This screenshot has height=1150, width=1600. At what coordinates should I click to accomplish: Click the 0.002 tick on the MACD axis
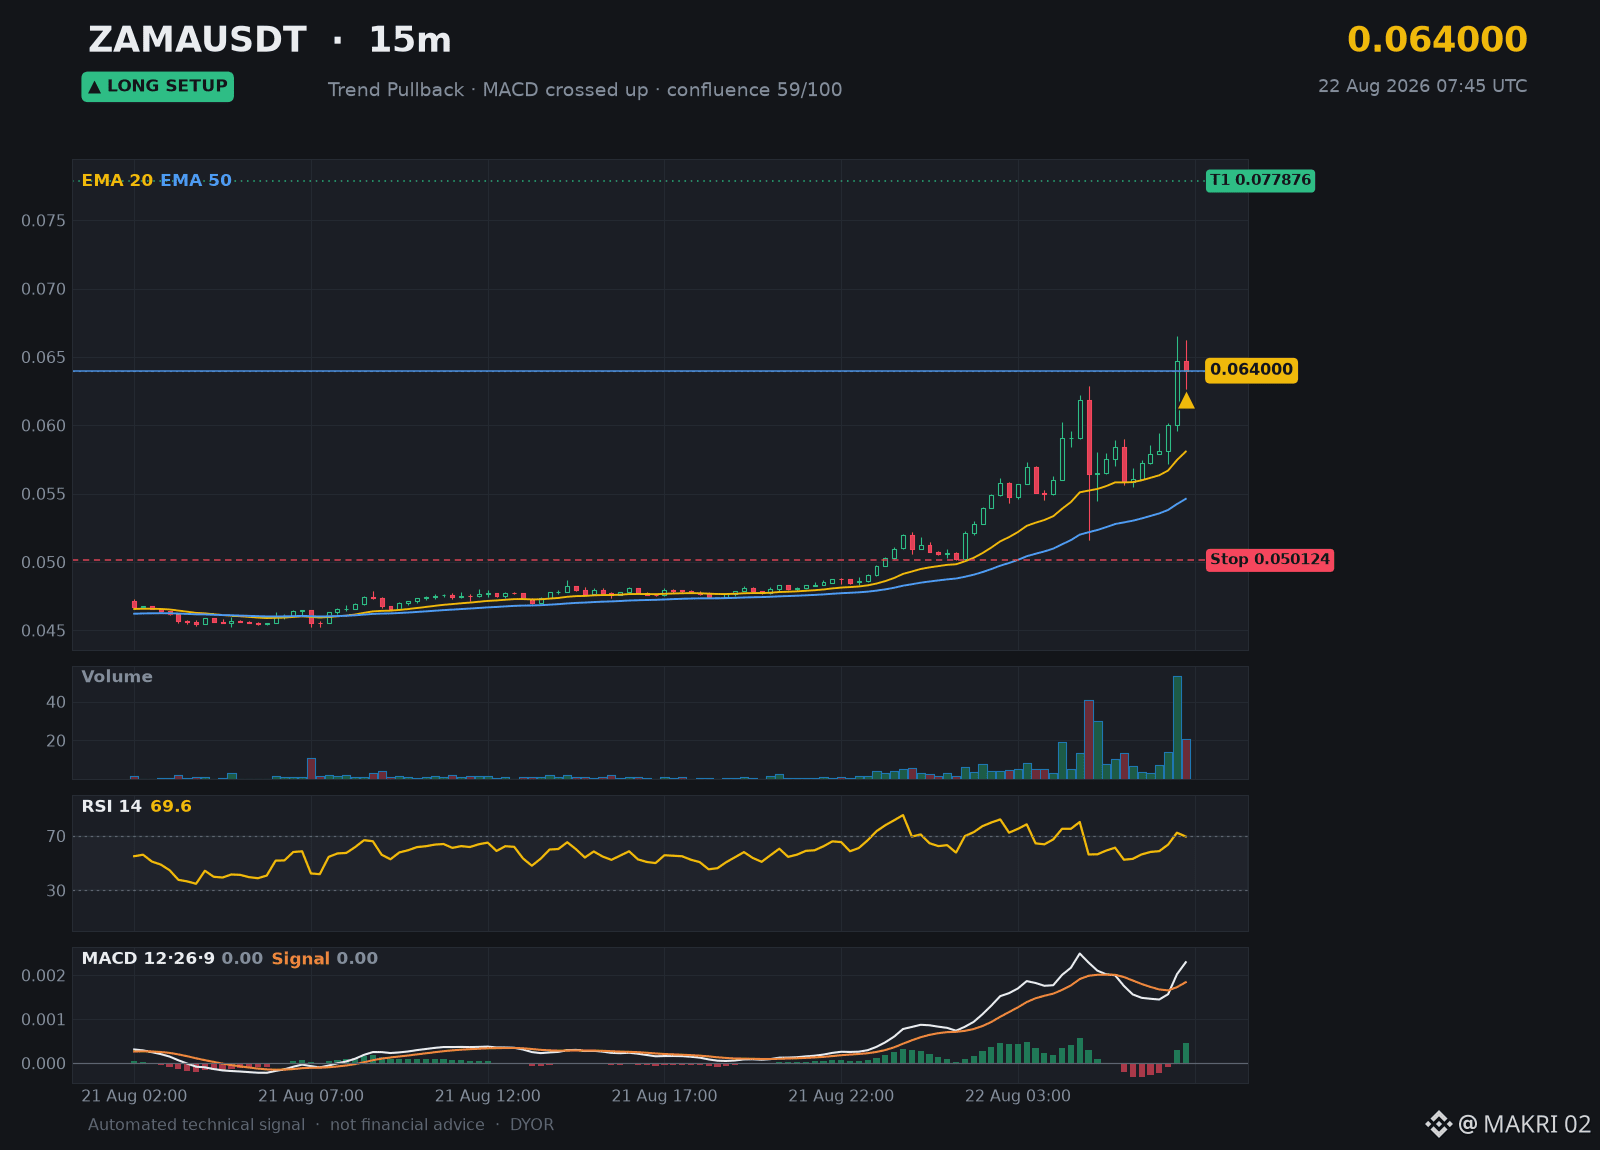coord(44,976)
